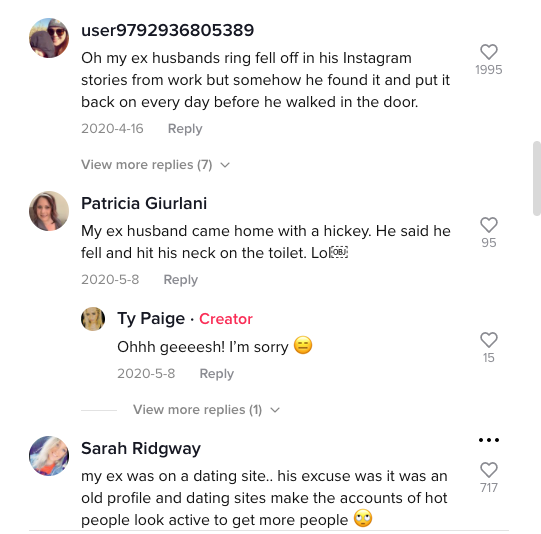Like Sarah Ridgway's dating site comment
The width and height of the screenshot is (541, 534).
(x=489, y=470)
